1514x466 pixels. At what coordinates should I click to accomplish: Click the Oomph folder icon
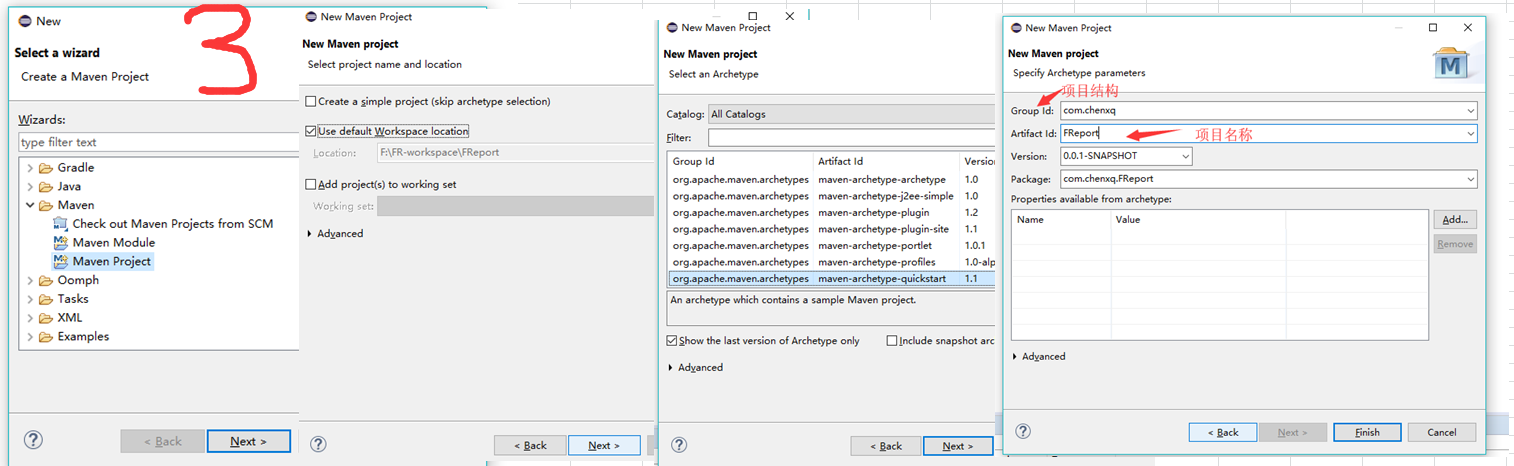pos(45,281)
